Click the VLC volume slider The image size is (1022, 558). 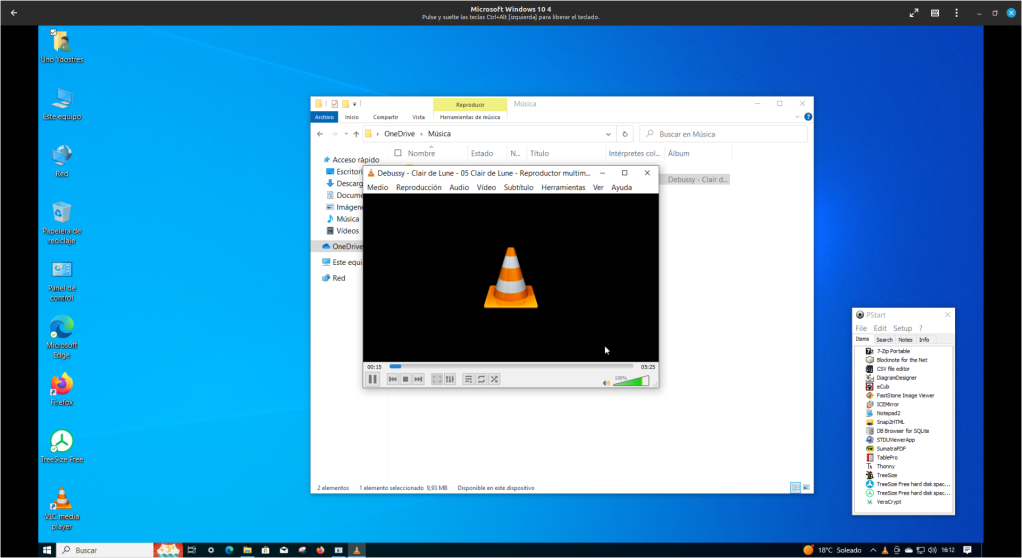click(x=630, y=381)
